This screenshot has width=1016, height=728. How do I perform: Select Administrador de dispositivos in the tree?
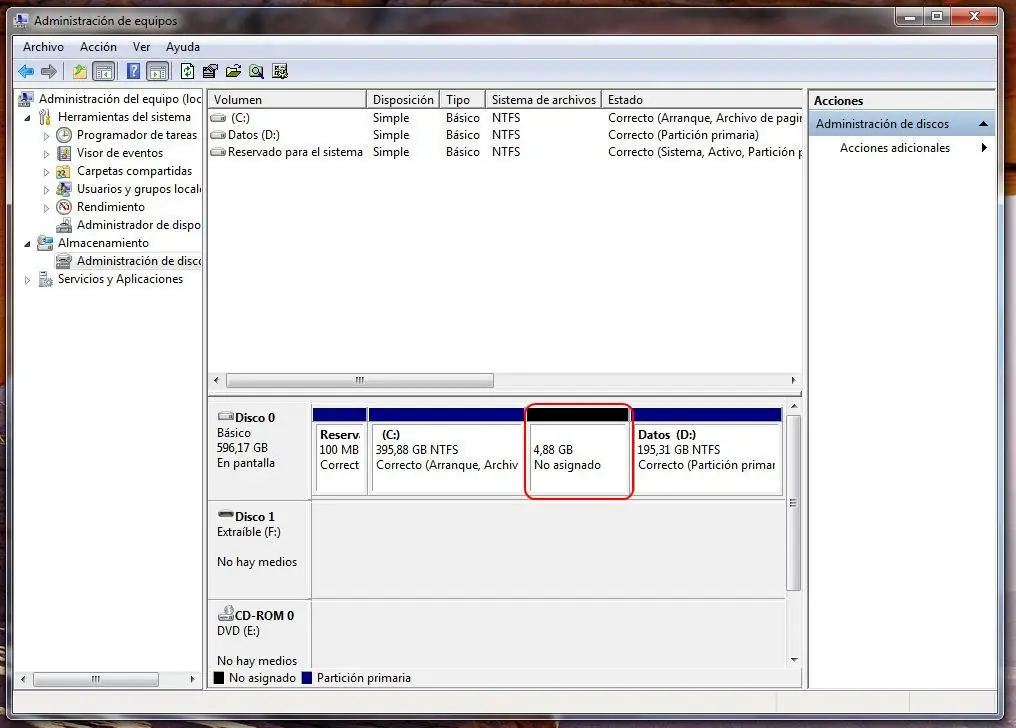pos(138,225)
